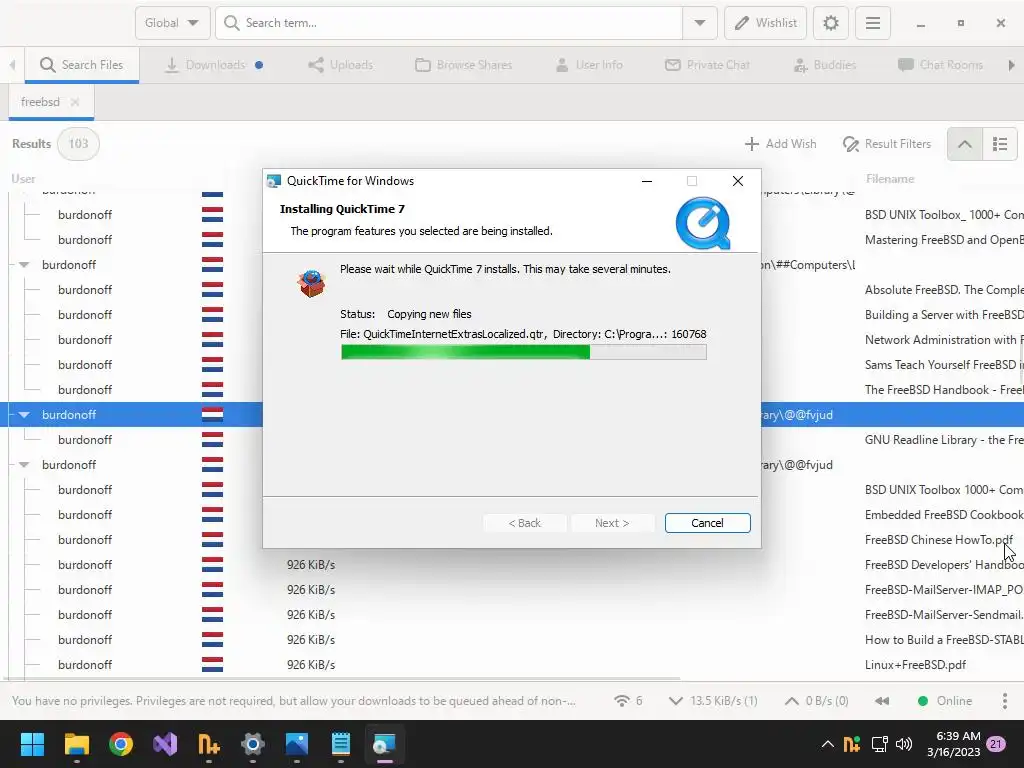Open the Global search scope dropdown

[x=172, y=23]
